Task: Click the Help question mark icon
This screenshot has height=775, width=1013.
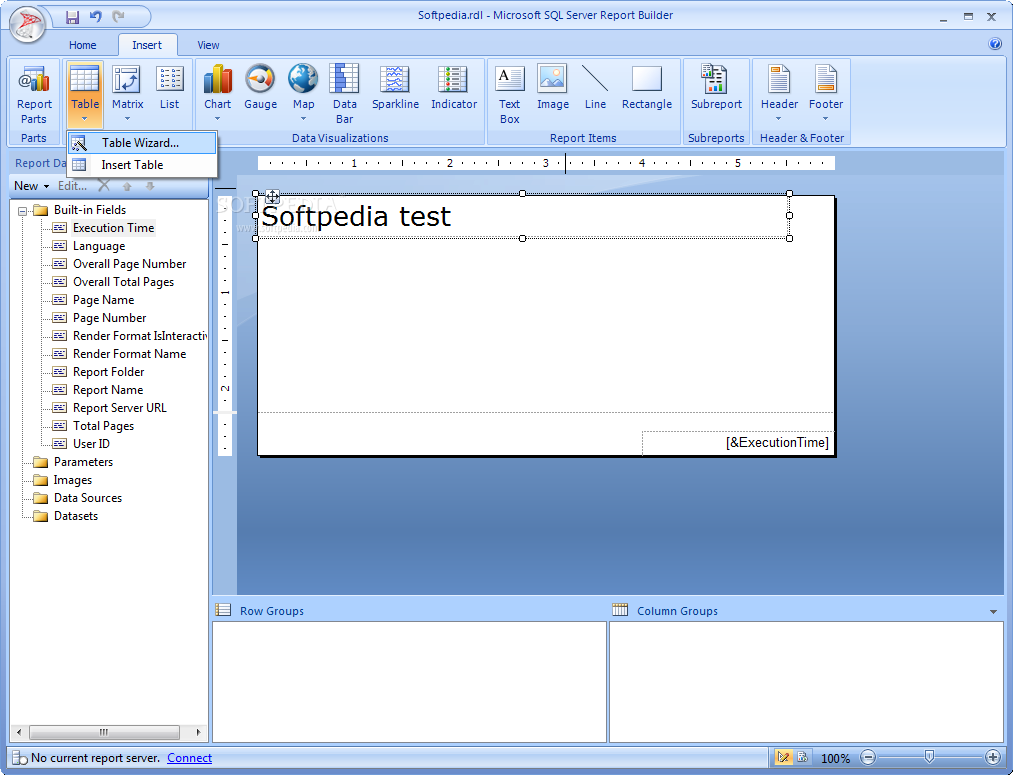Action: pos(995,44)
